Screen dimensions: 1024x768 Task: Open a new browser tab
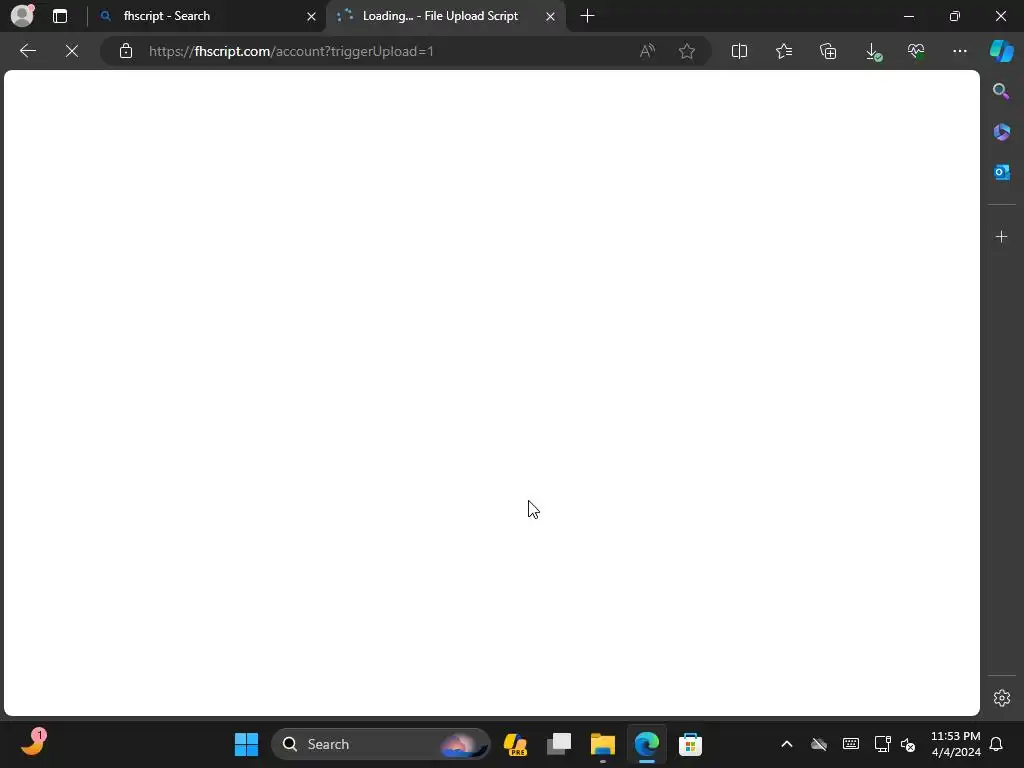587,16
